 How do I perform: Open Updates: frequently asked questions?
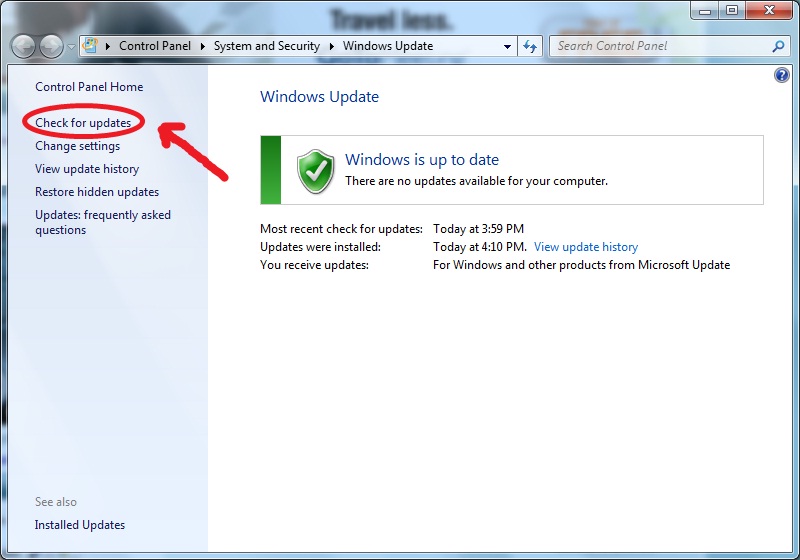[x=103, y=222]
